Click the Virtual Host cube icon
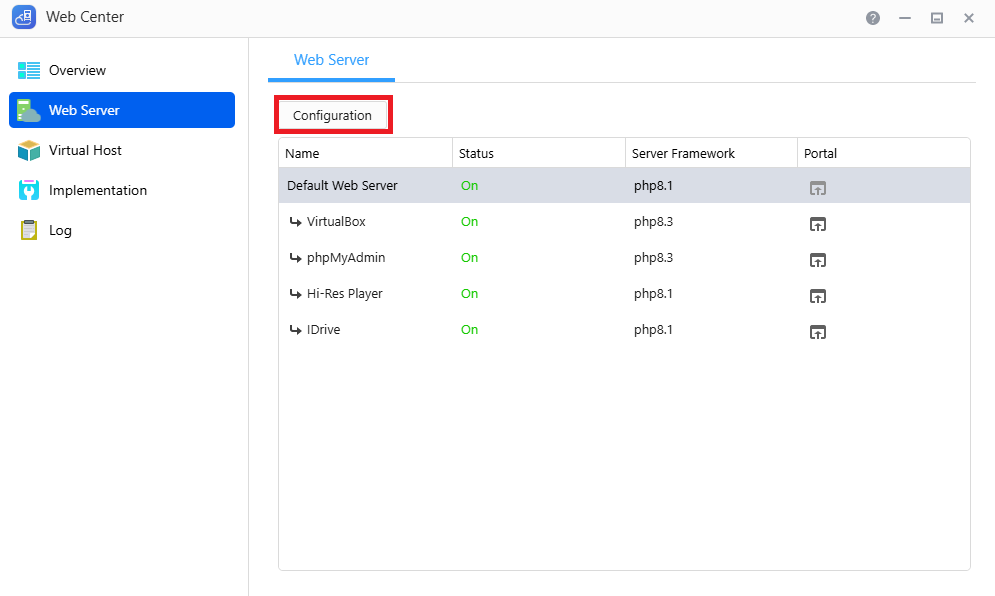 [x=29, y=150]
